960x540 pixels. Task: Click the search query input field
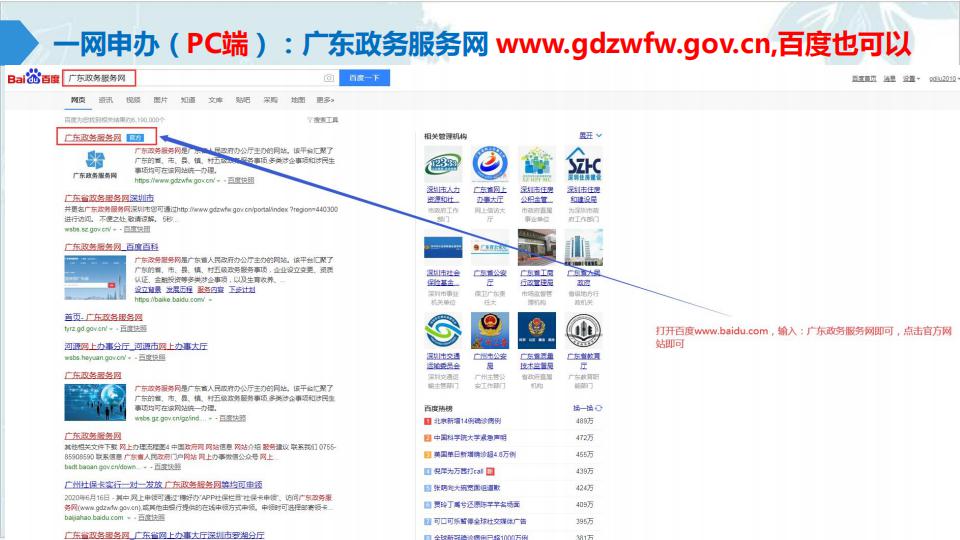[x=200, y=78]
